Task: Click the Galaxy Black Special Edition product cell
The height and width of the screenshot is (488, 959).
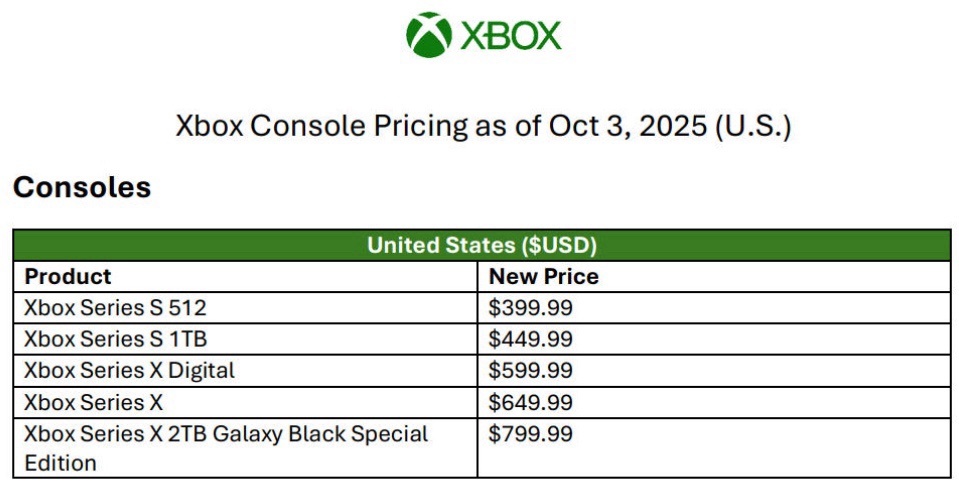Action: (245, 448)
